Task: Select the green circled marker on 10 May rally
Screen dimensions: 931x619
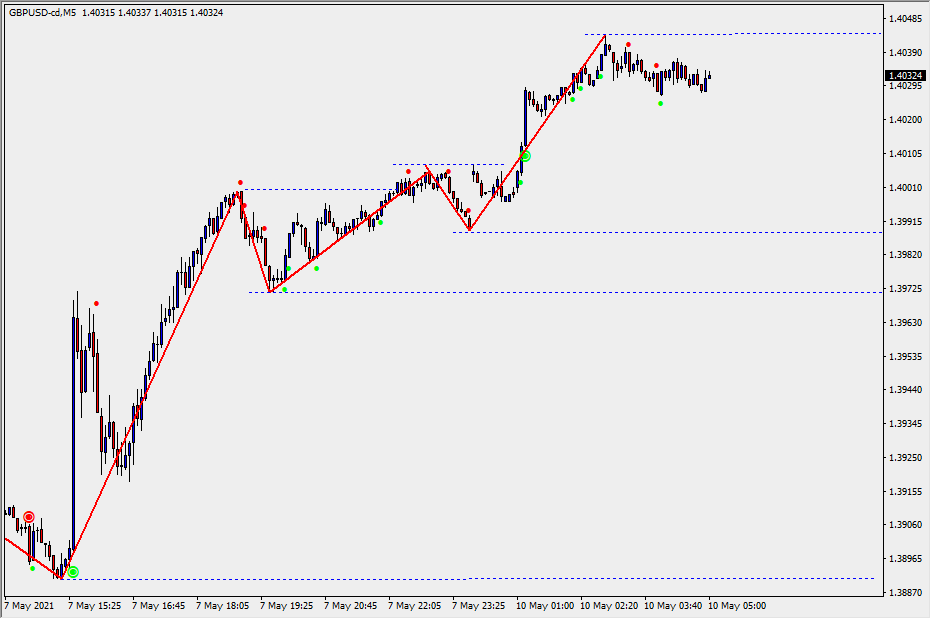Action: click(525, 156)
